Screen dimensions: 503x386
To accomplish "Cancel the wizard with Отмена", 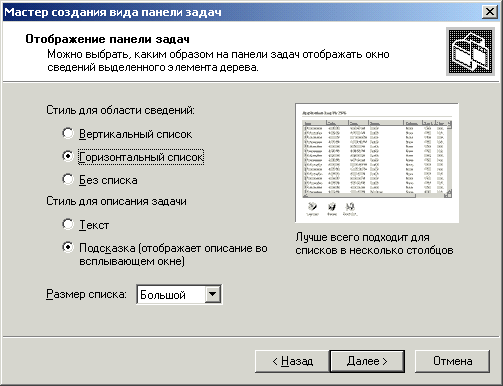I will [x=452, y=361].
